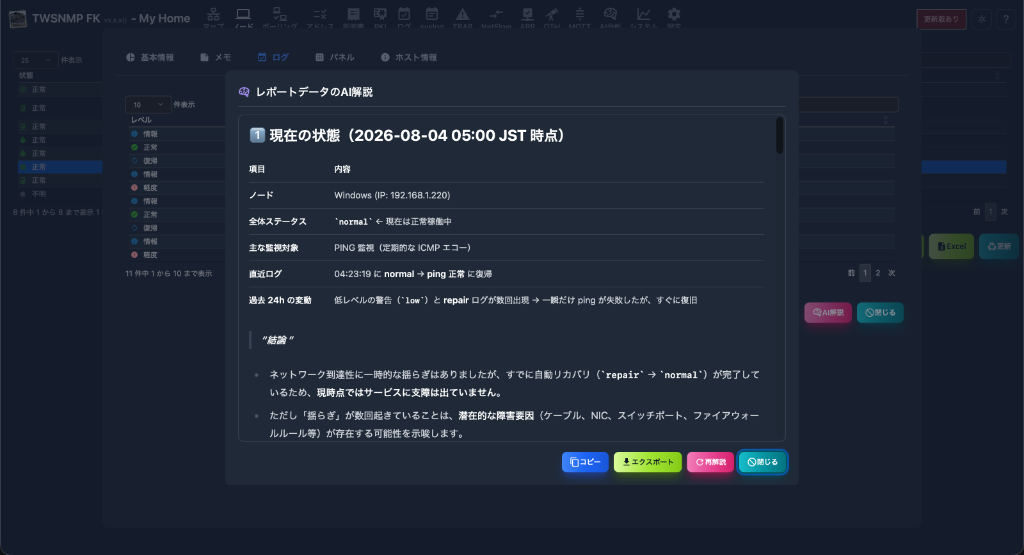Click the cyan 閉じる button in AI解説 dialog
The width and height of the screenshot is (1024, 555).
pos(763,462)
